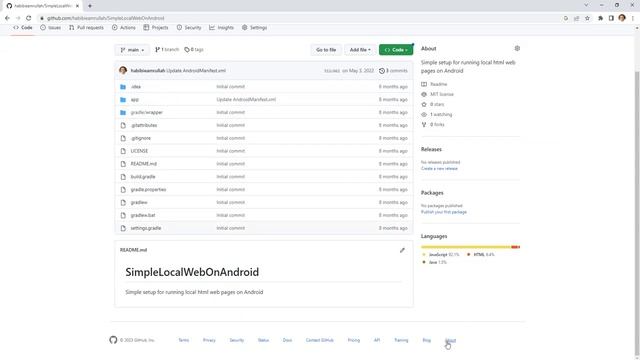The width and height of the screenshot is (640, 360).
Task: Open the Projects tab
Action: (x=156, y=28)
